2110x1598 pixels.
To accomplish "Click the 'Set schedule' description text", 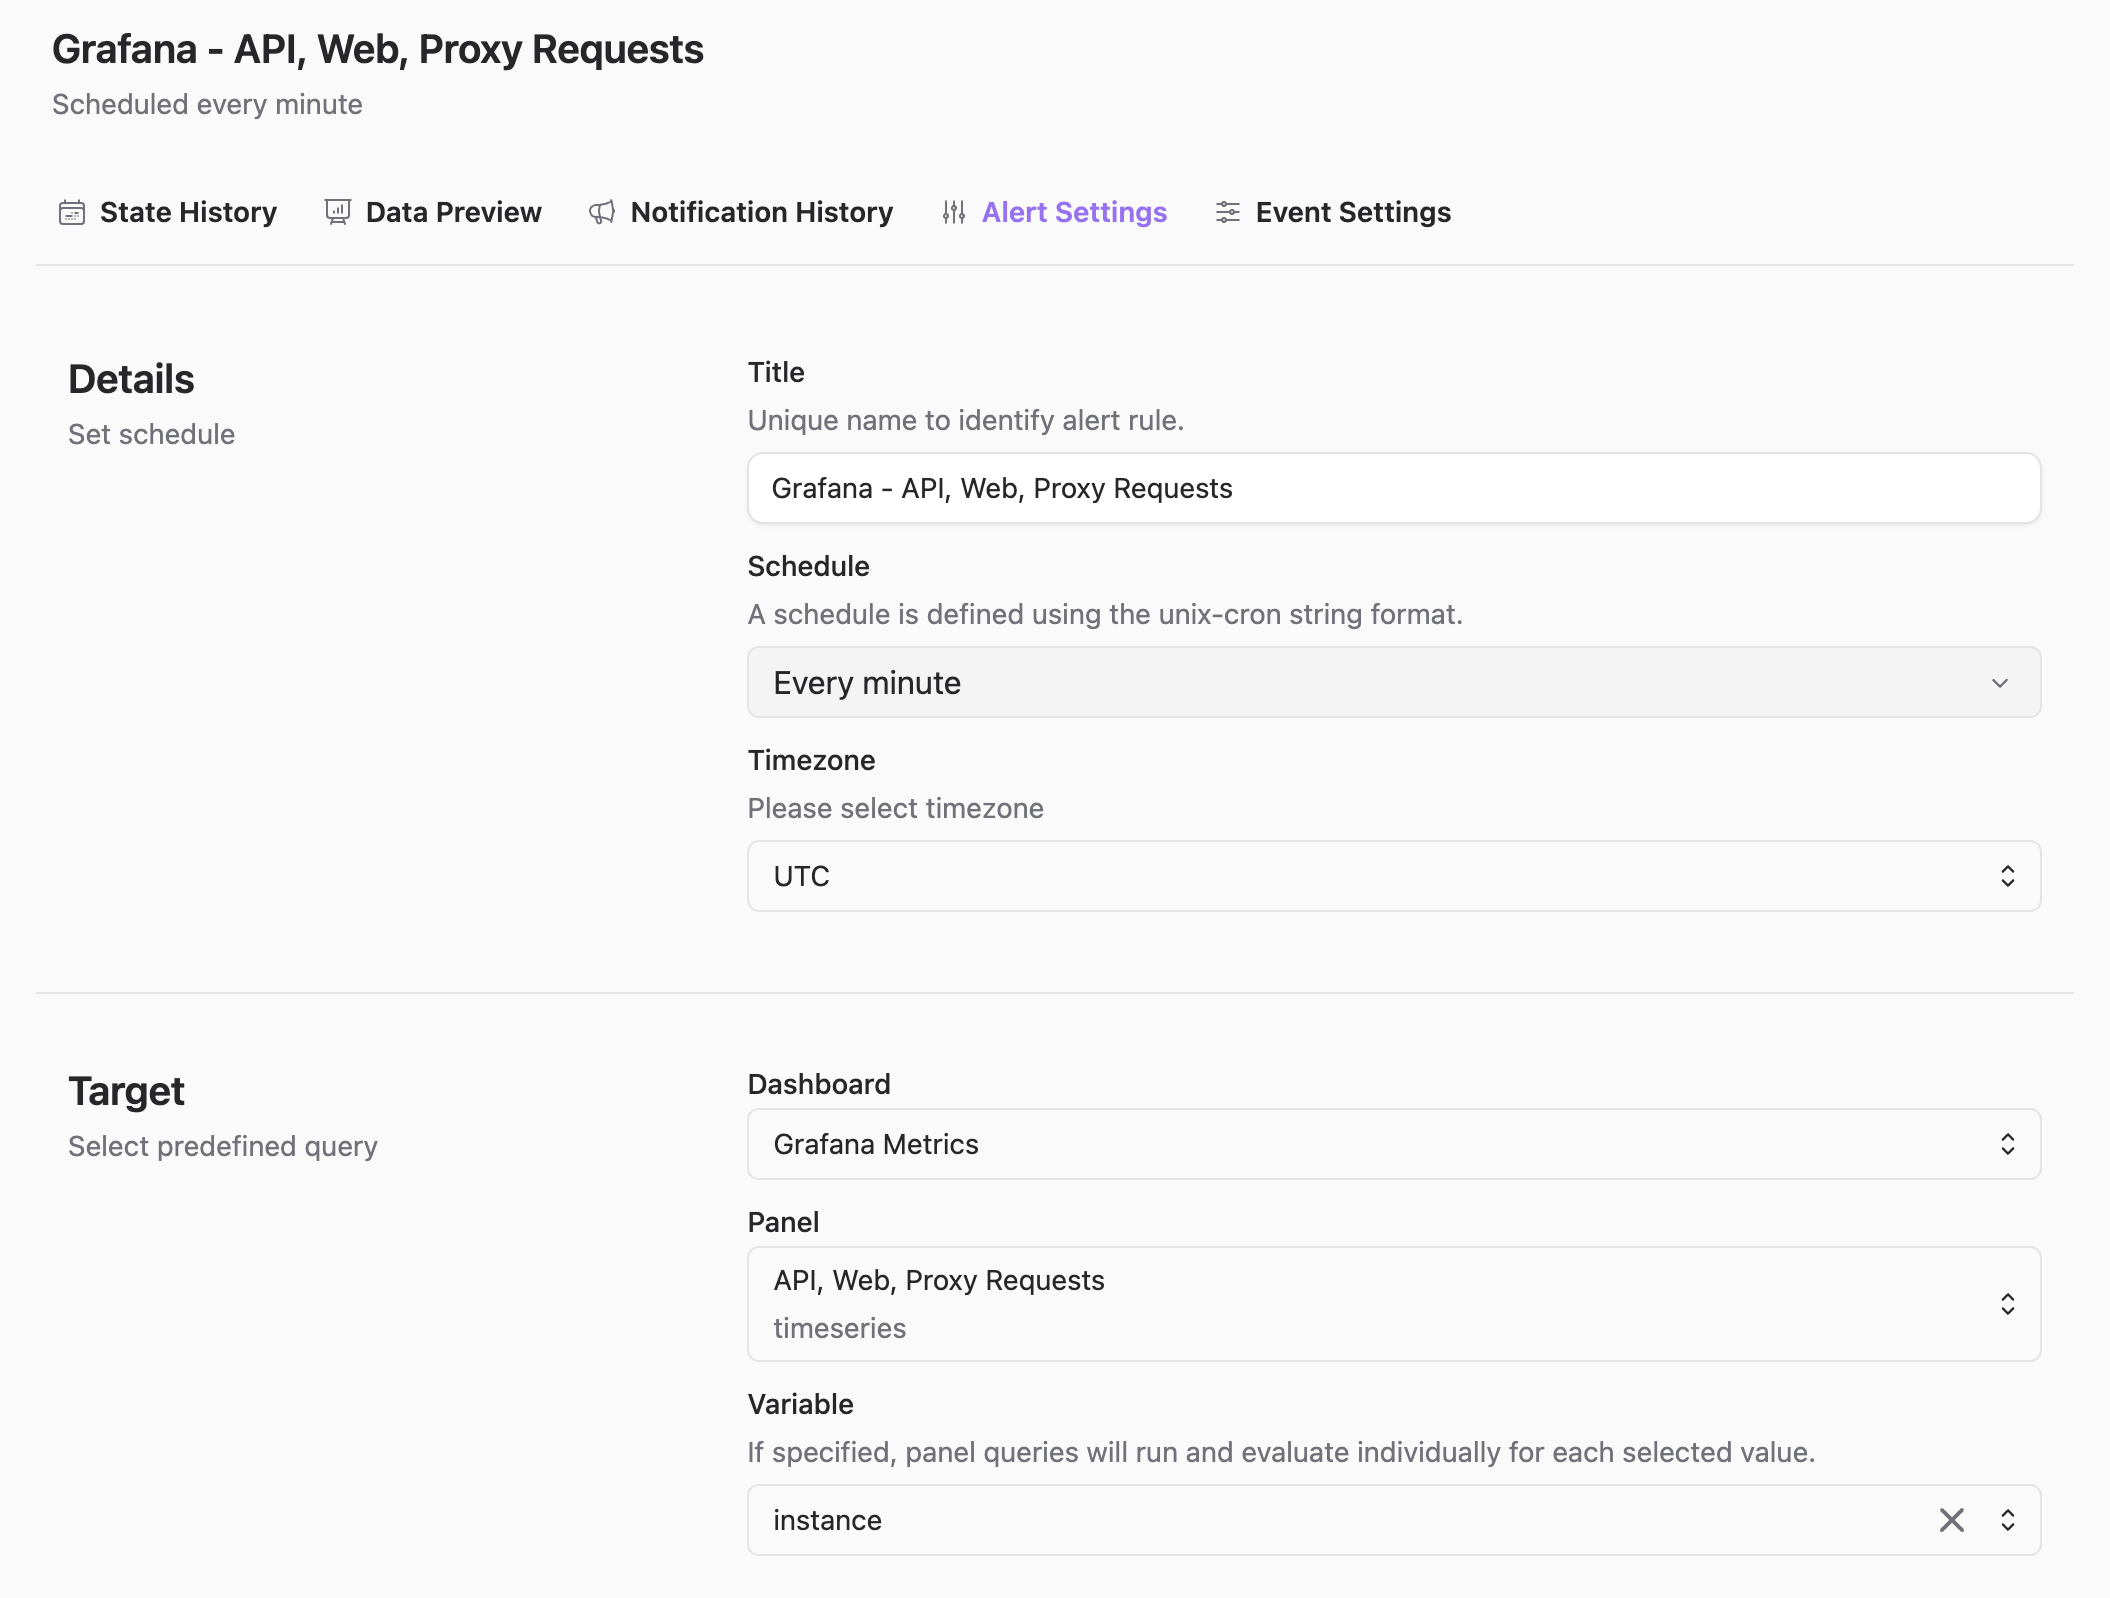I will click(x=151, y=434).
